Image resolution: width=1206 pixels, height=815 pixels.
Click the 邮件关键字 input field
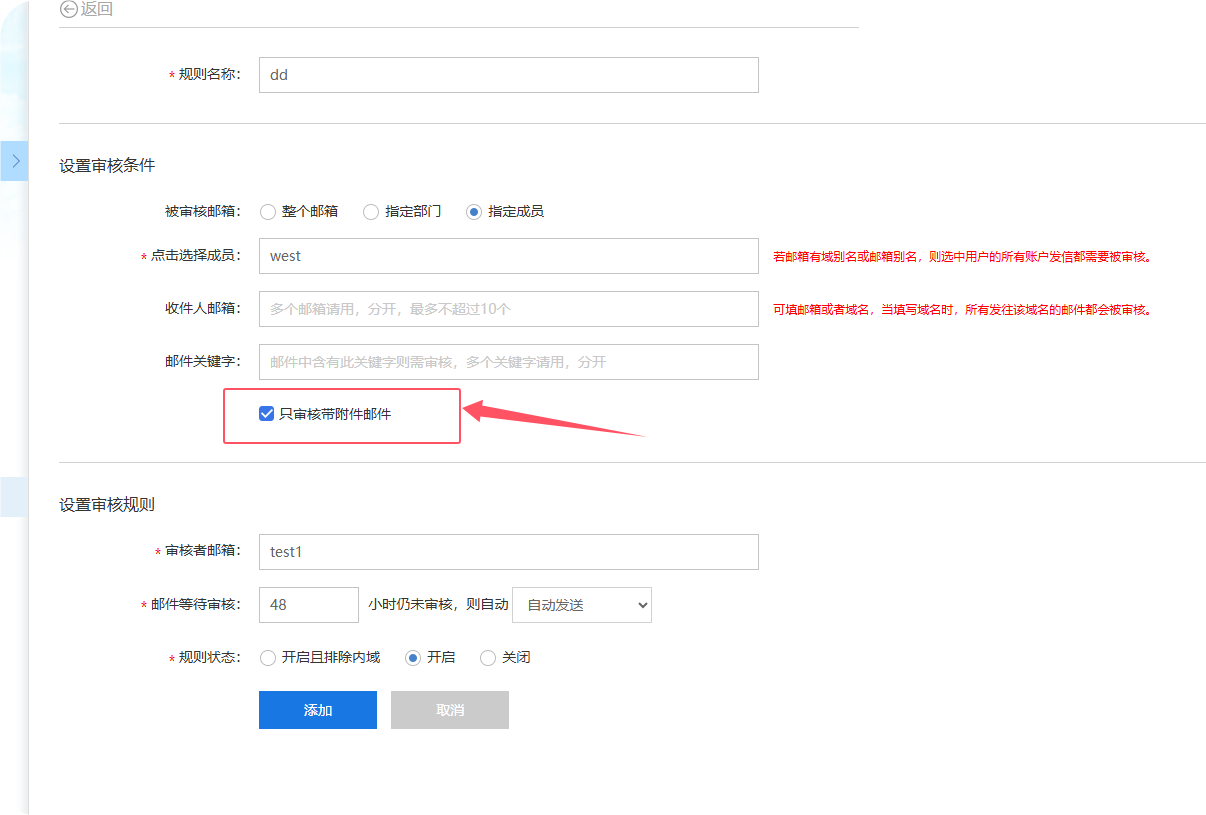tap(508, 362)
